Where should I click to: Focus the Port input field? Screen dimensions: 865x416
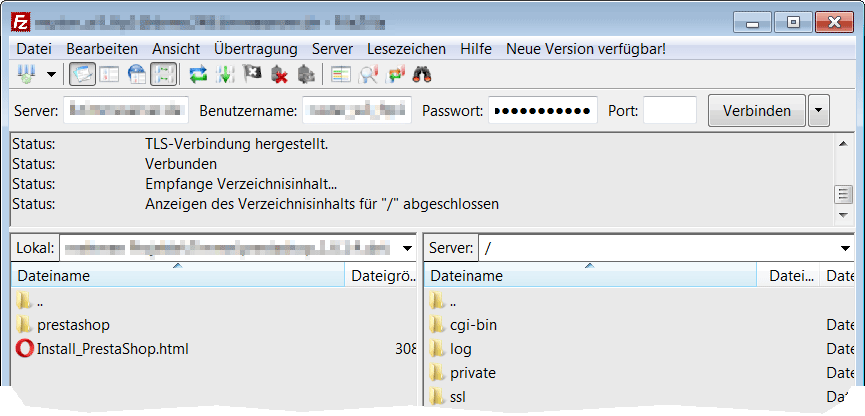tap(670, 110)
